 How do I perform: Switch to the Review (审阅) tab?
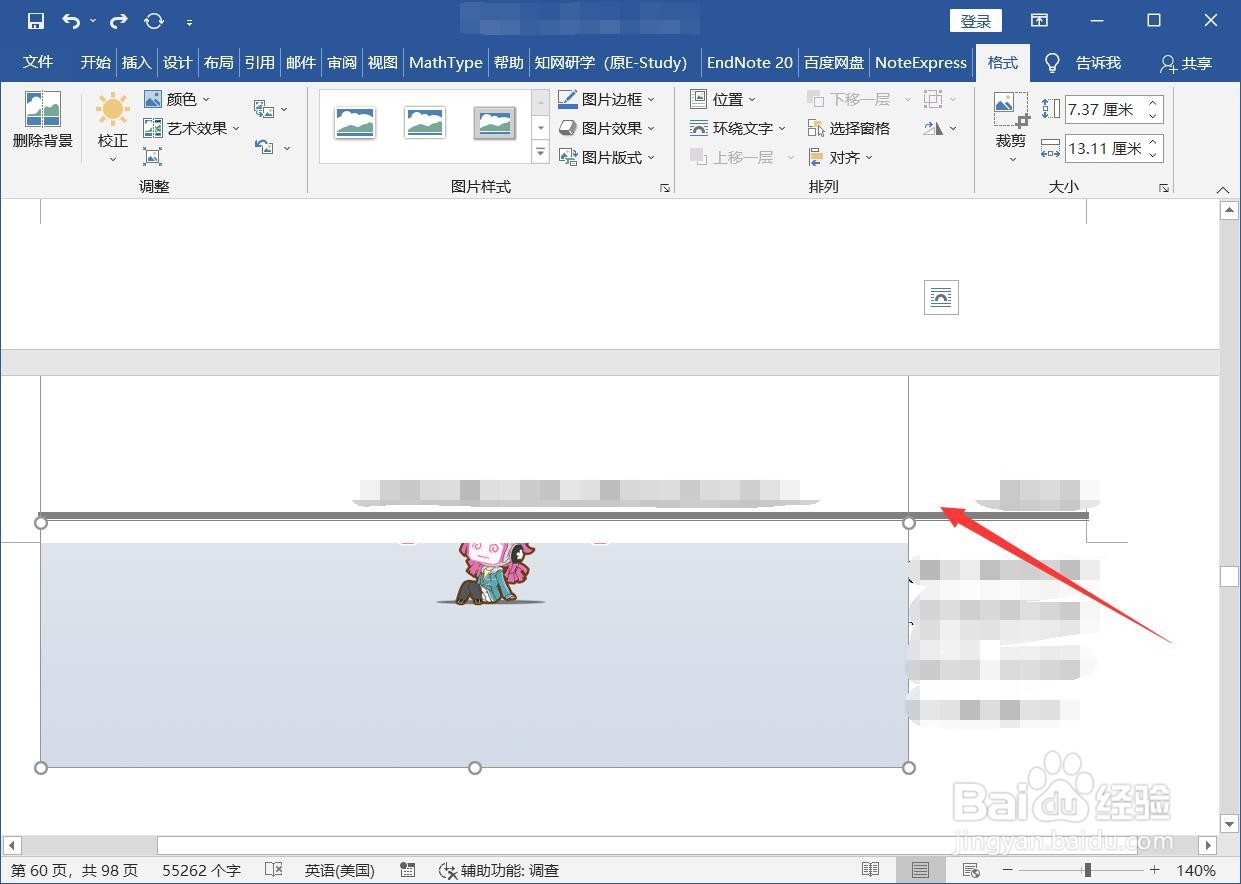click(x=342, y=62)
